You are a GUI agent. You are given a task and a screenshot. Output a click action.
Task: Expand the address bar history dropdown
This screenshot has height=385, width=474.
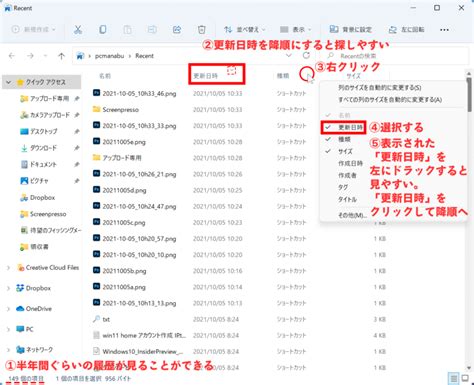pos(289,56)
